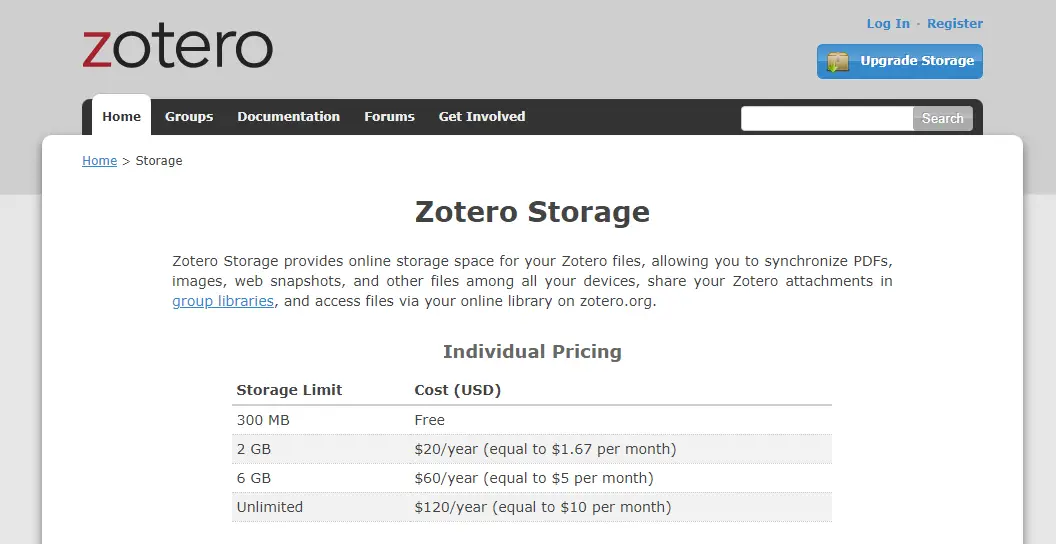1056x544 pixels.
Task: Click the Individual Pricing heading
Action: [532, 351]
